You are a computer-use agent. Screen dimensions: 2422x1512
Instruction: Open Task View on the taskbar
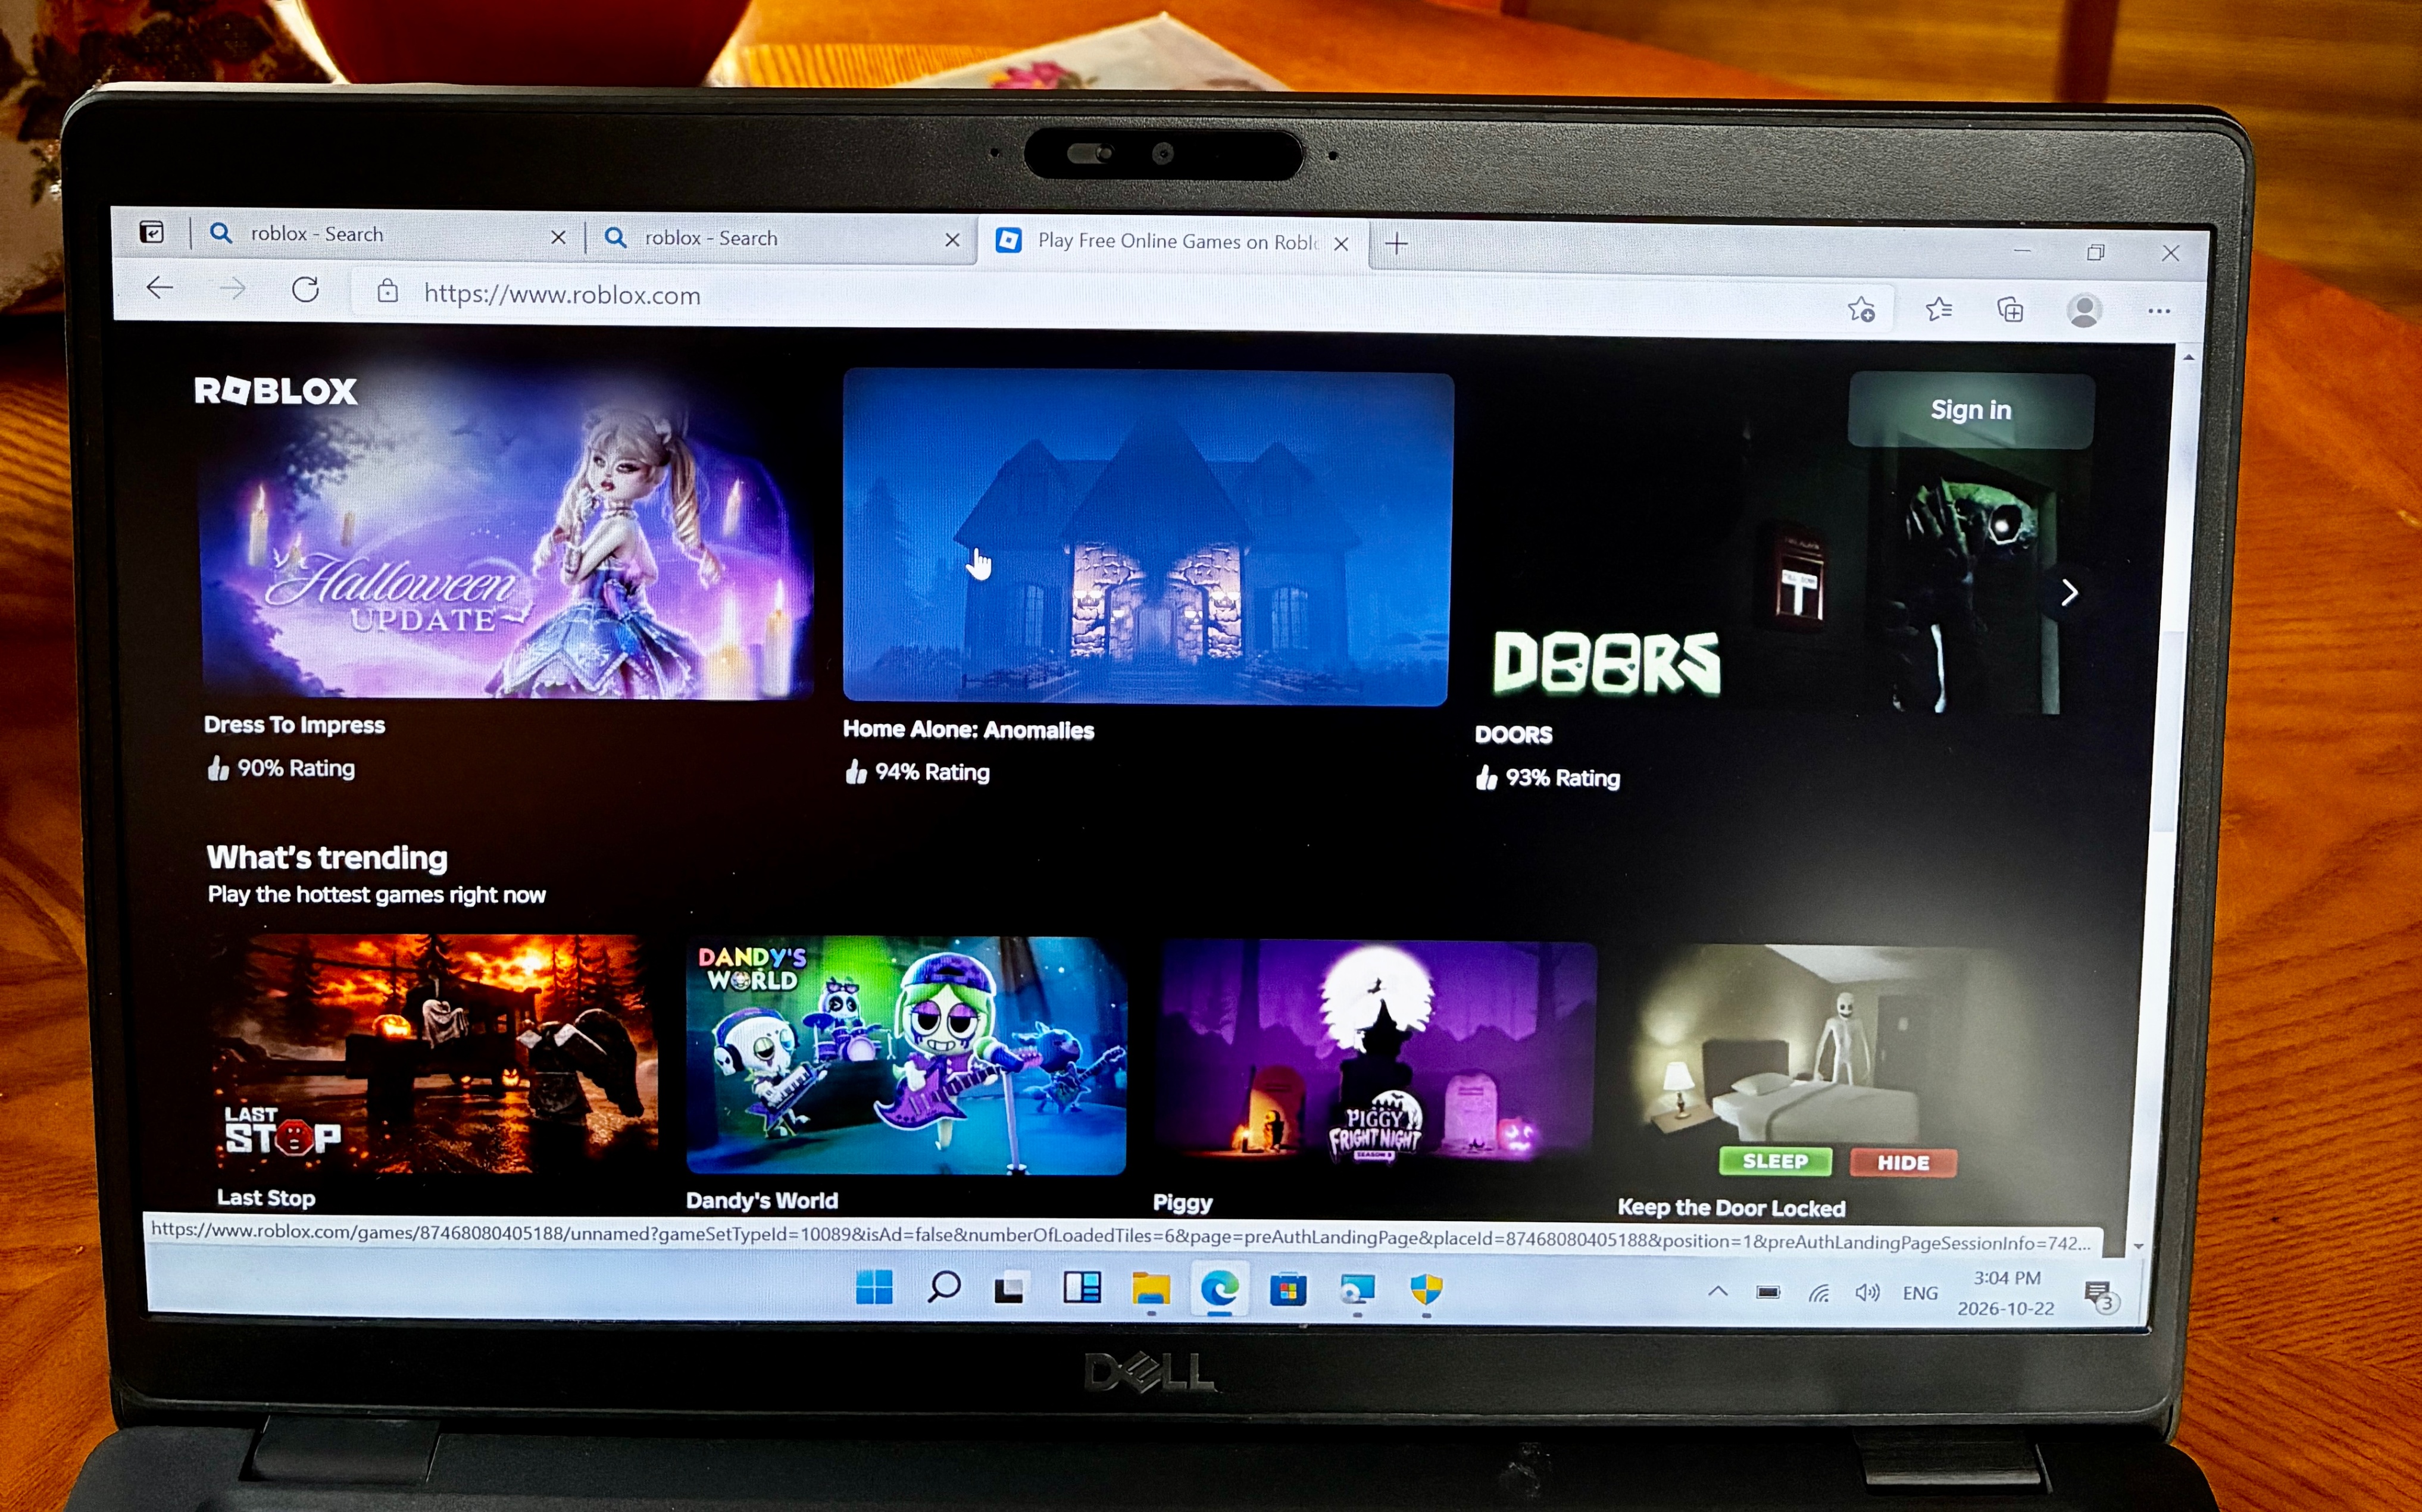pos(1010,1288)
